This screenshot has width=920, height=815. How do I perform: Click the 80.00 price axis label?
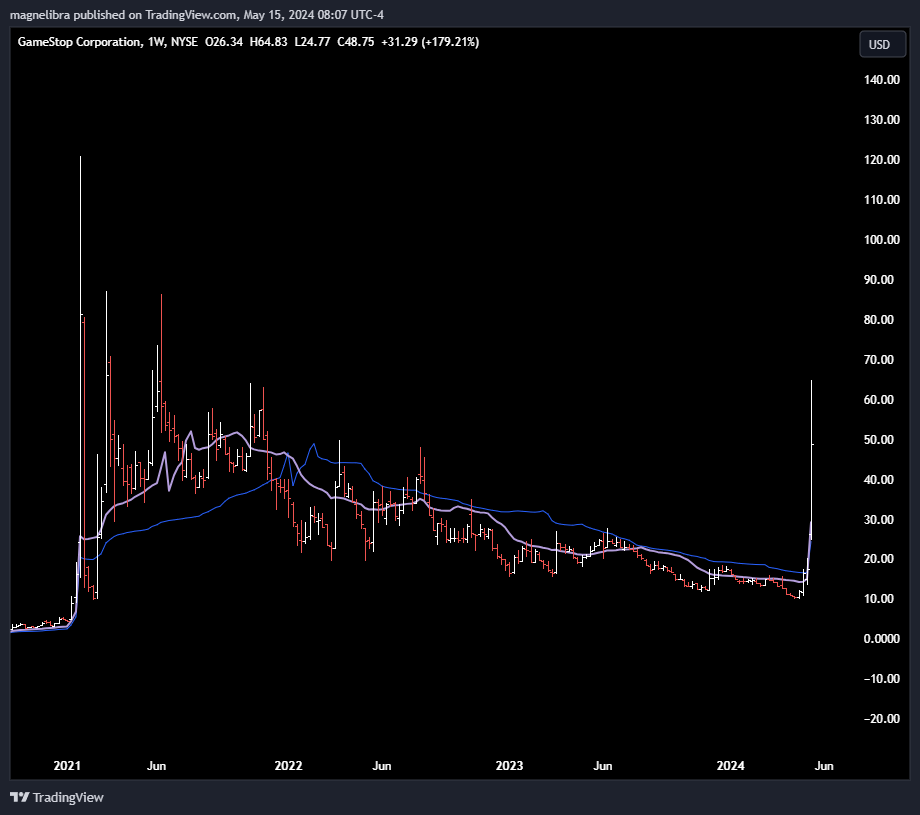pyautogui.click(x=879, y=320)
